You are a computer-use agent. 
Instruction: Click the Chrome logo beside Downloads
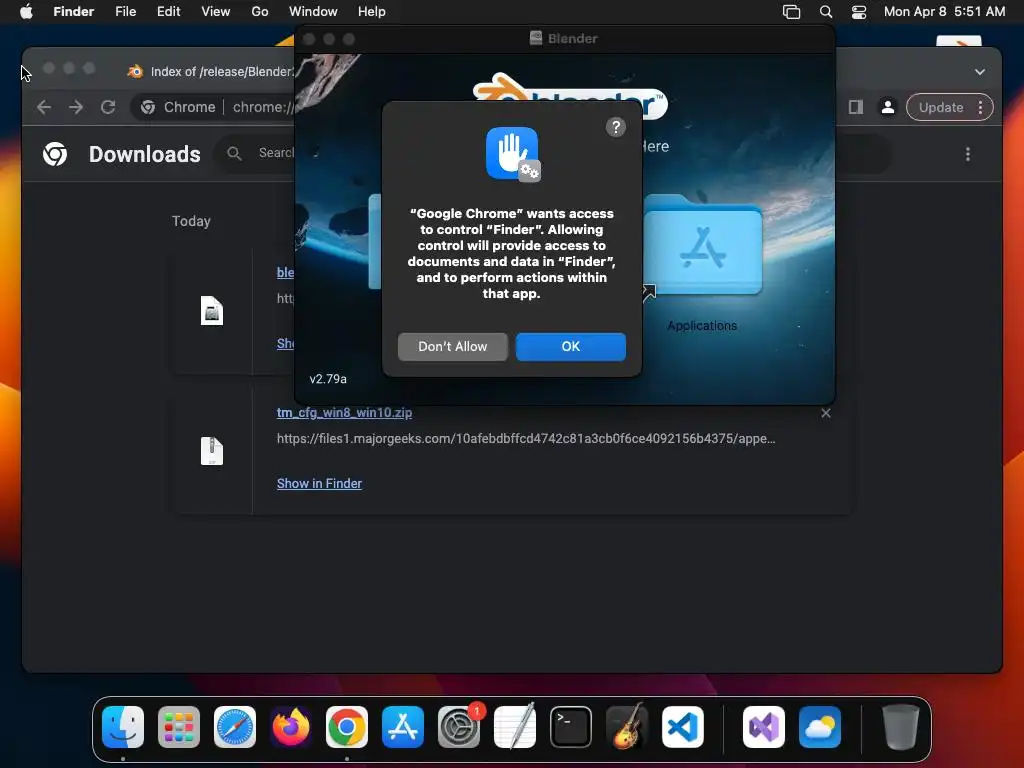(55, 154)
